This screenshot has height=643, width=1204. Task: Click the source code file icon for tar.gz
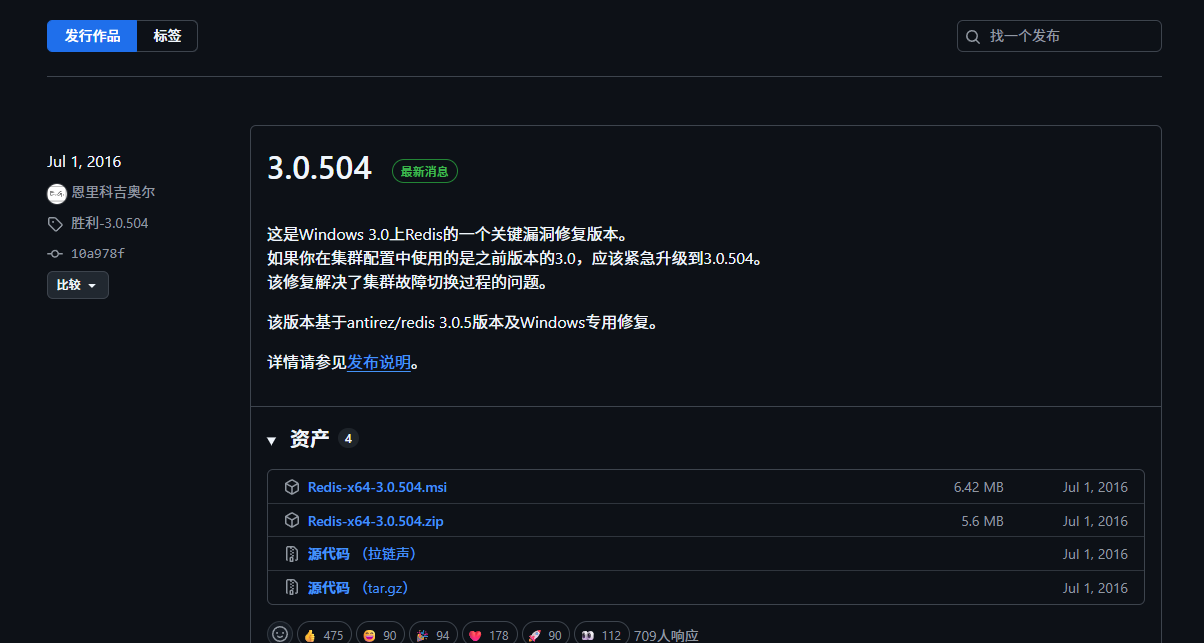tap(291, 587)
